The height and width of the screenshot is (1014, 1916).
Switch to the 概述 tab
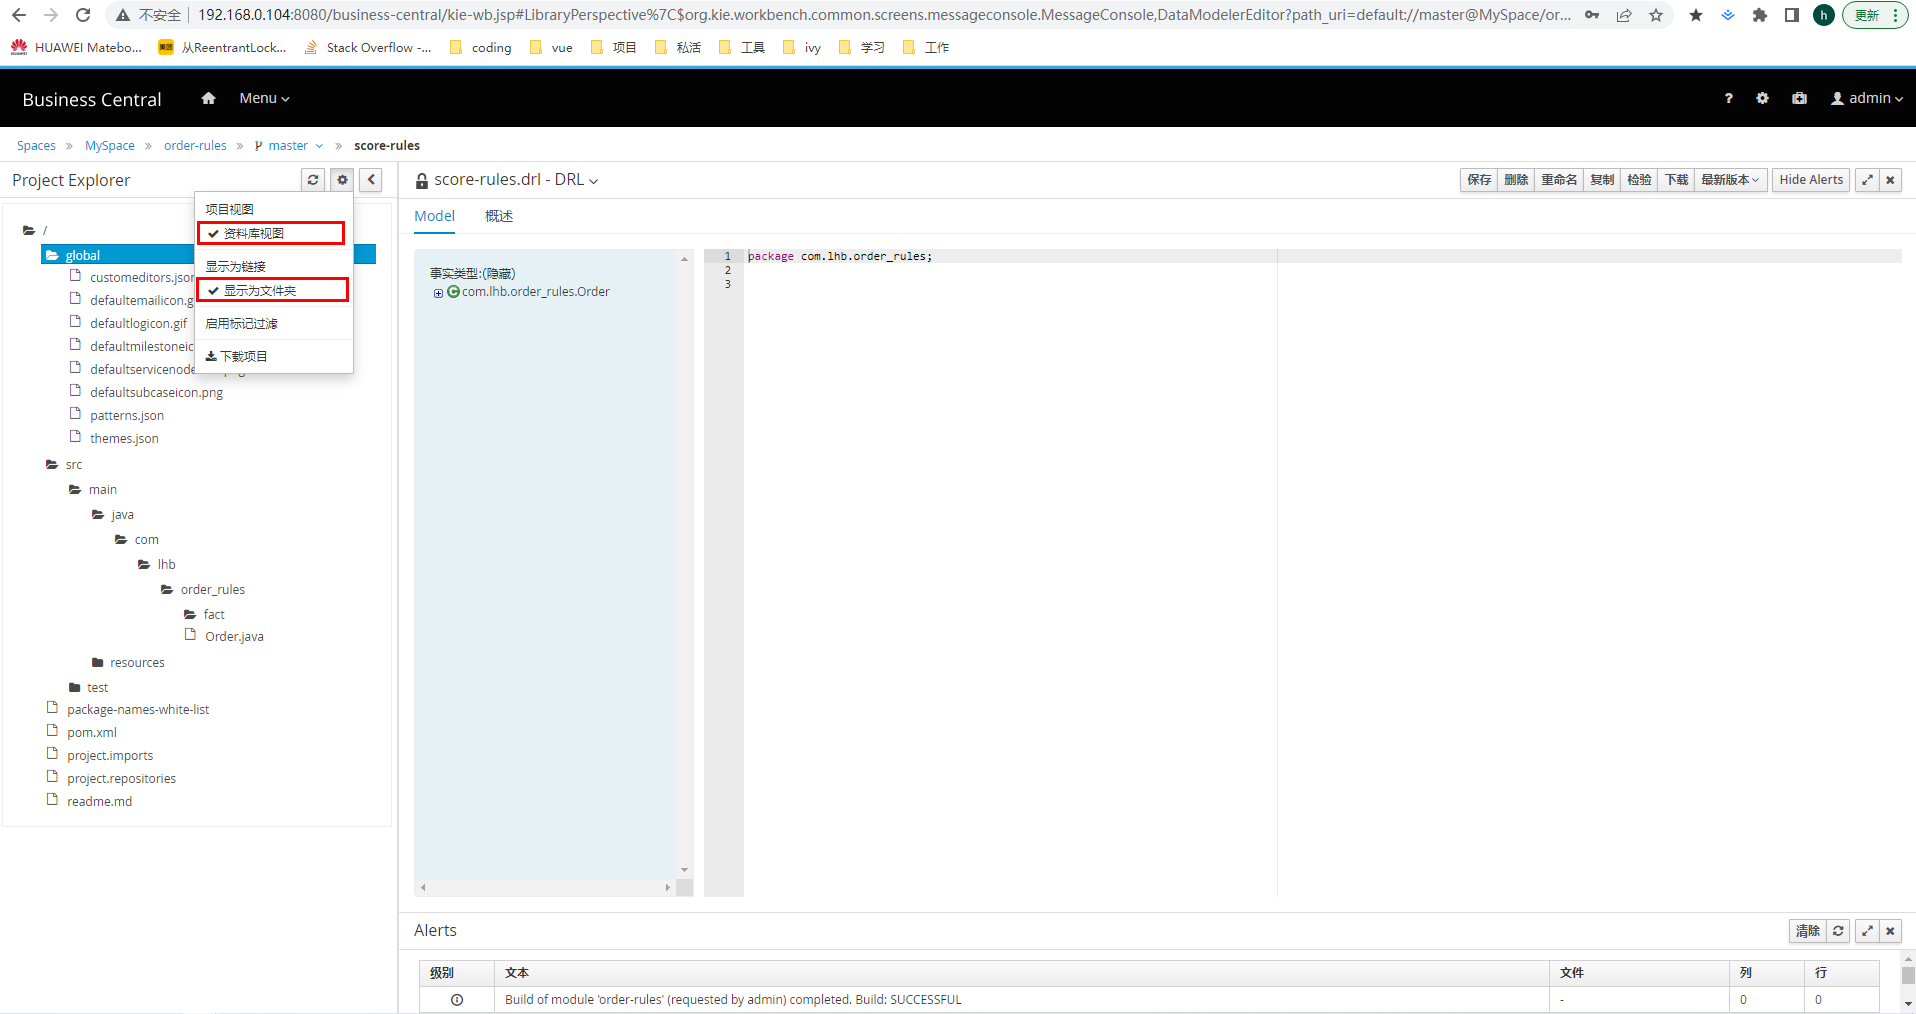coord(498,216)
